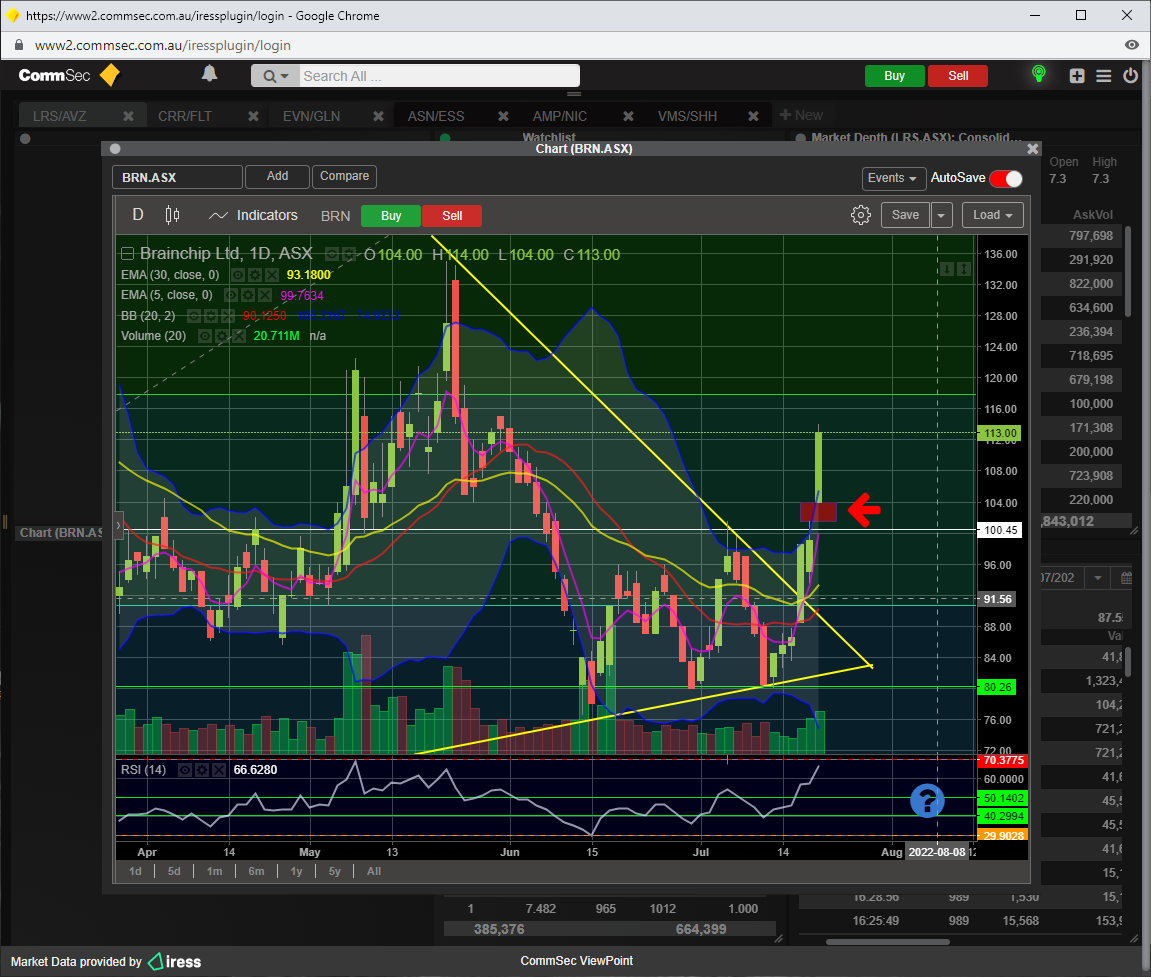Open the hamburger menu in header
The width and height of the screenshot is (1151, 977).
tap(1104, 76)
